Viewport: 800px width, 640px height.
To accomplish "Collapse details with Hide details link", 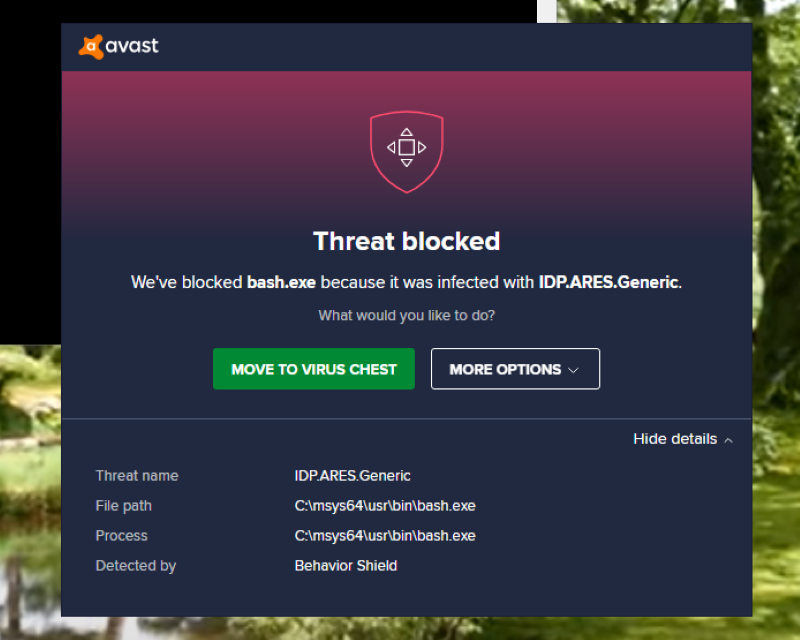I will point(675,439).
